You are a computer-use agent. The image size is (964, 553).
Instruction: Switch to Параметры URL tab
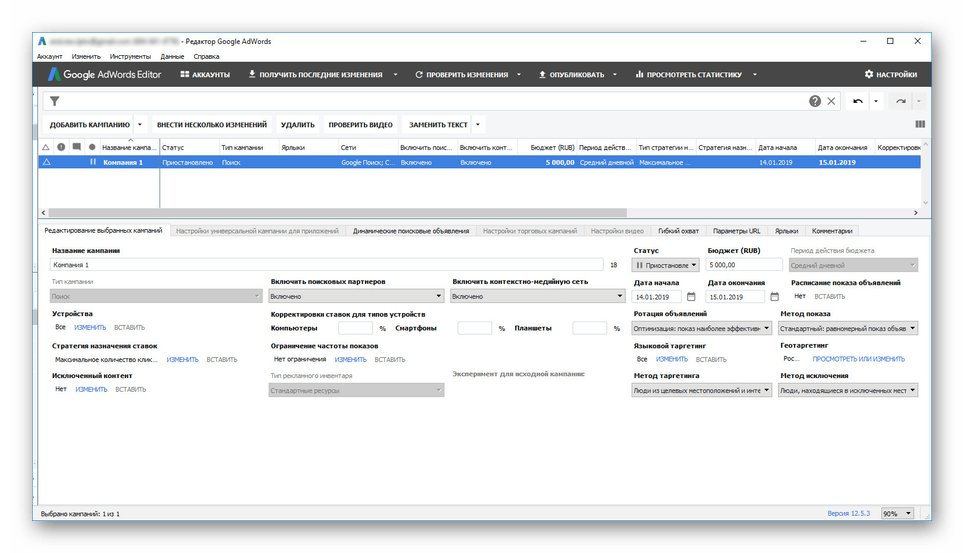(737, 231)
